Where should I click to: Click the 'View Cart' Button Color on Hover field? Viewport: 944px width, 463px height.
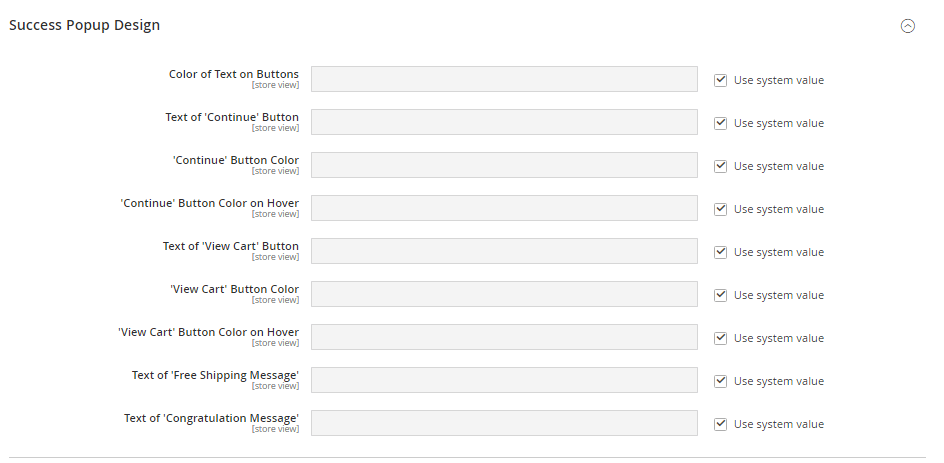(504, 337)
